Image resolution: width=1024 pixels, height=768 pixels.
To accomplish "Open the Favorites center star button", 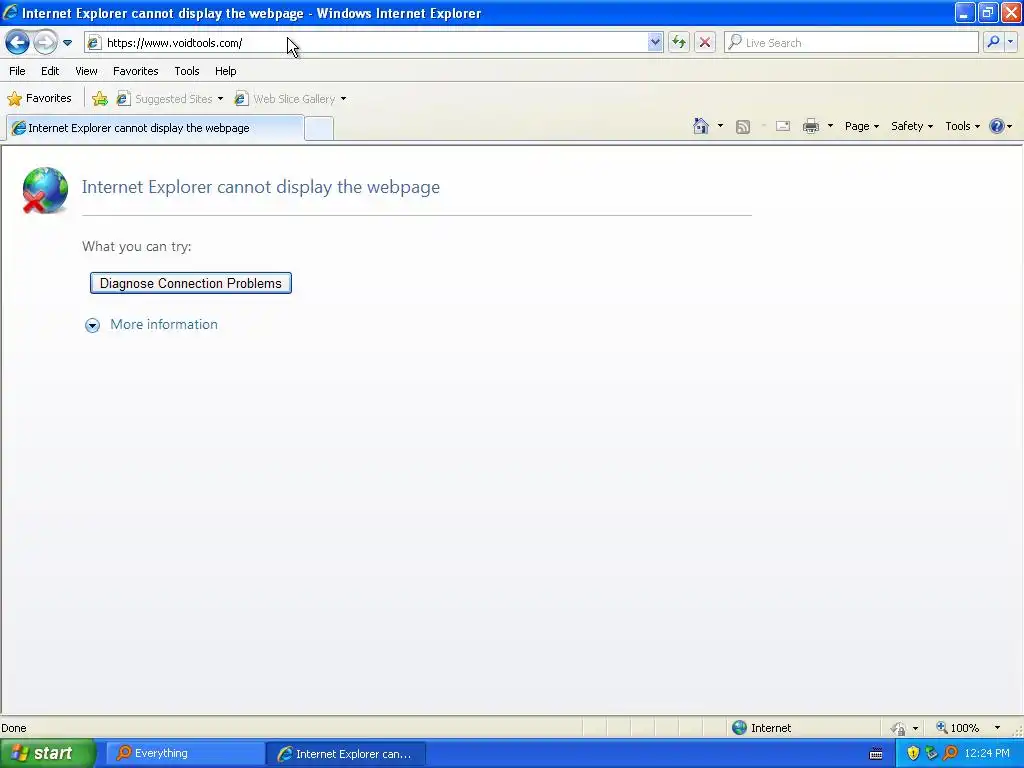I will tap(39, 99).
